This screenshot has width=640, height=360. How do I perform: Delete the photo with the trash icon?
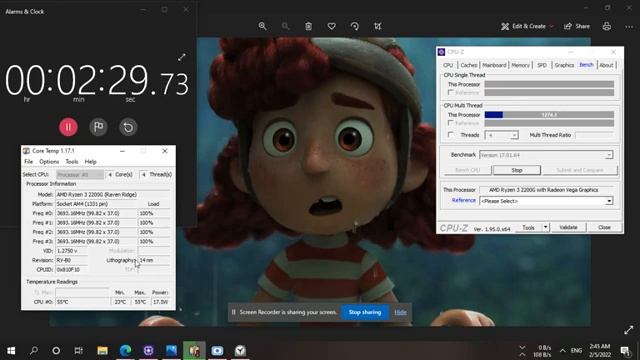309,26
